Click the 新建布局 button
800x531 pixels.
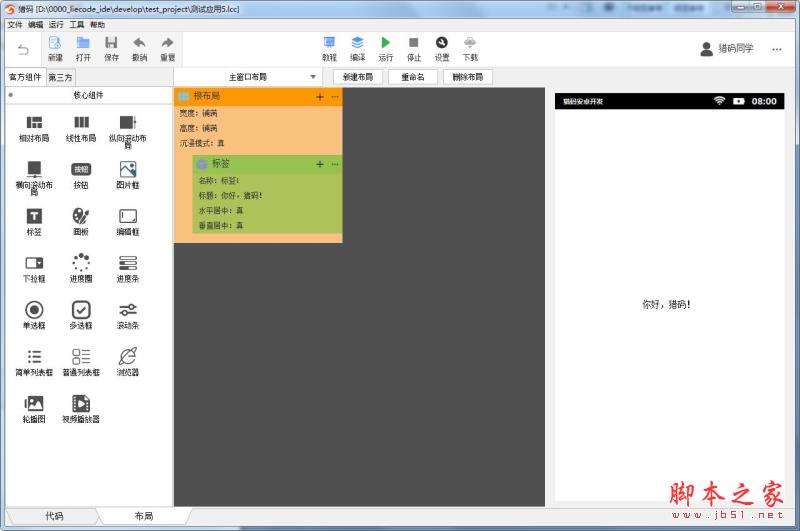[x=358, y=77]
